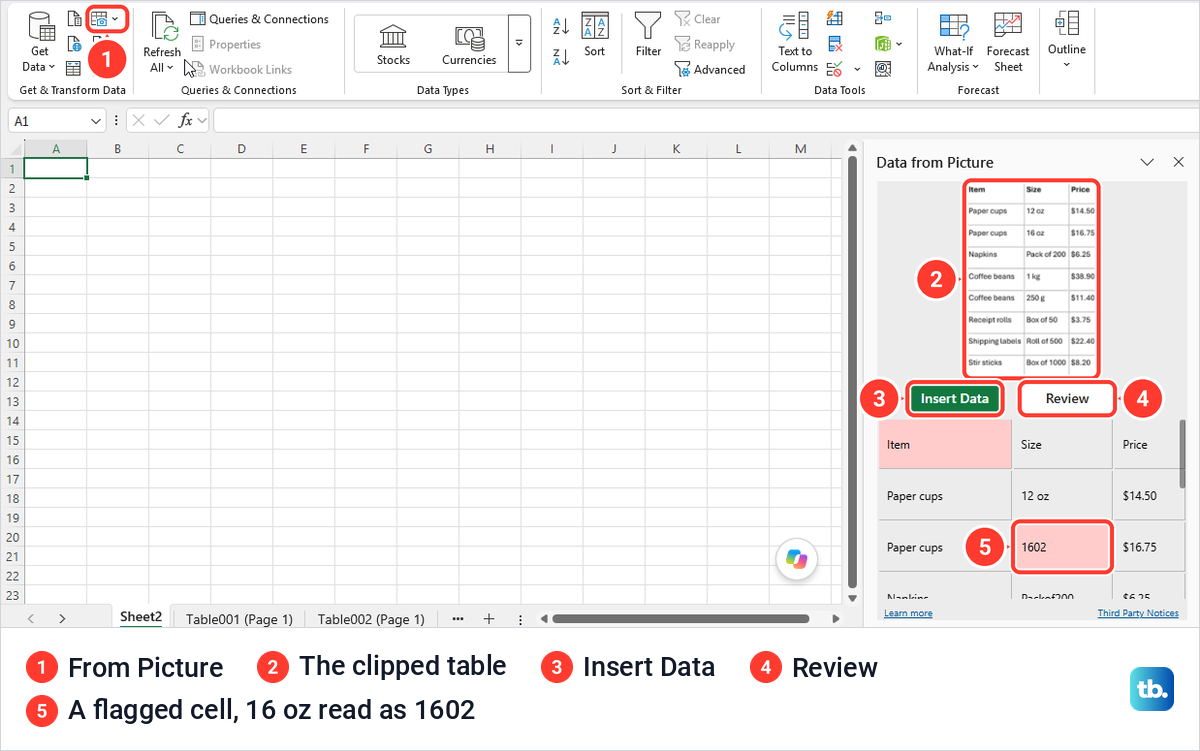The height and width of the screenshot is (751, 1200).
Task: Select row header 10
Action: coord(12,343)
